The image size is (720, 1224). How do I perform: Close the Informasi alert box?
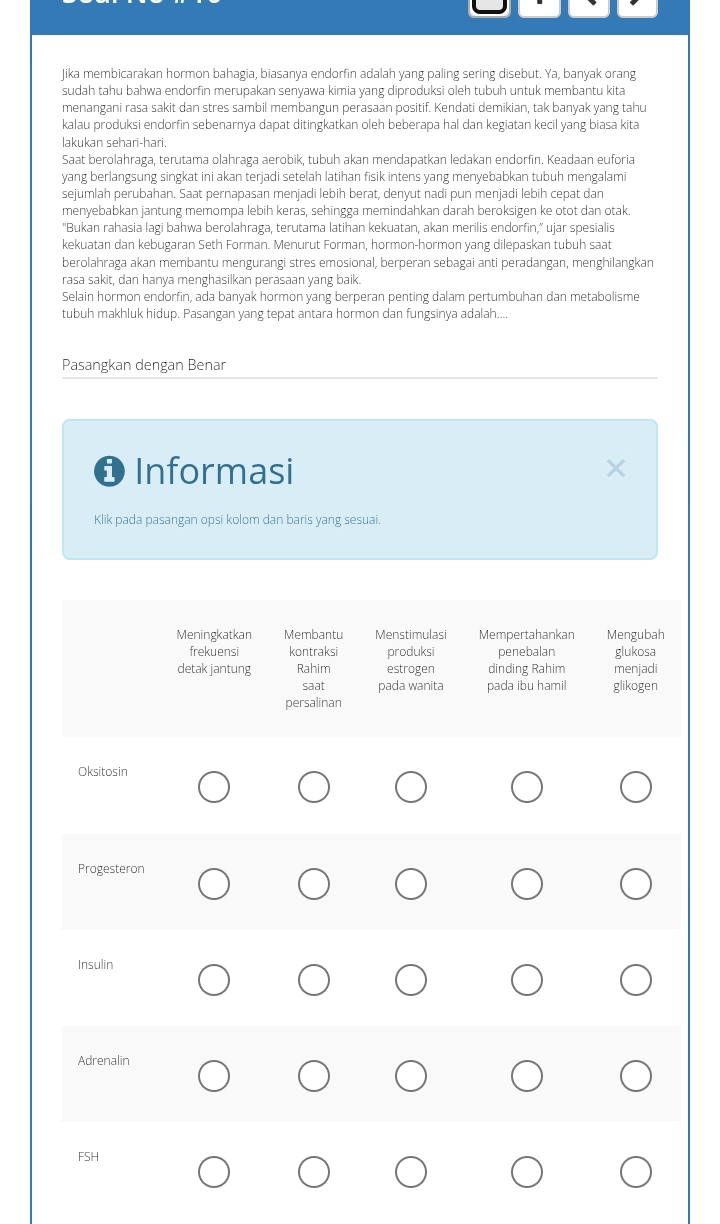point(615,468)
